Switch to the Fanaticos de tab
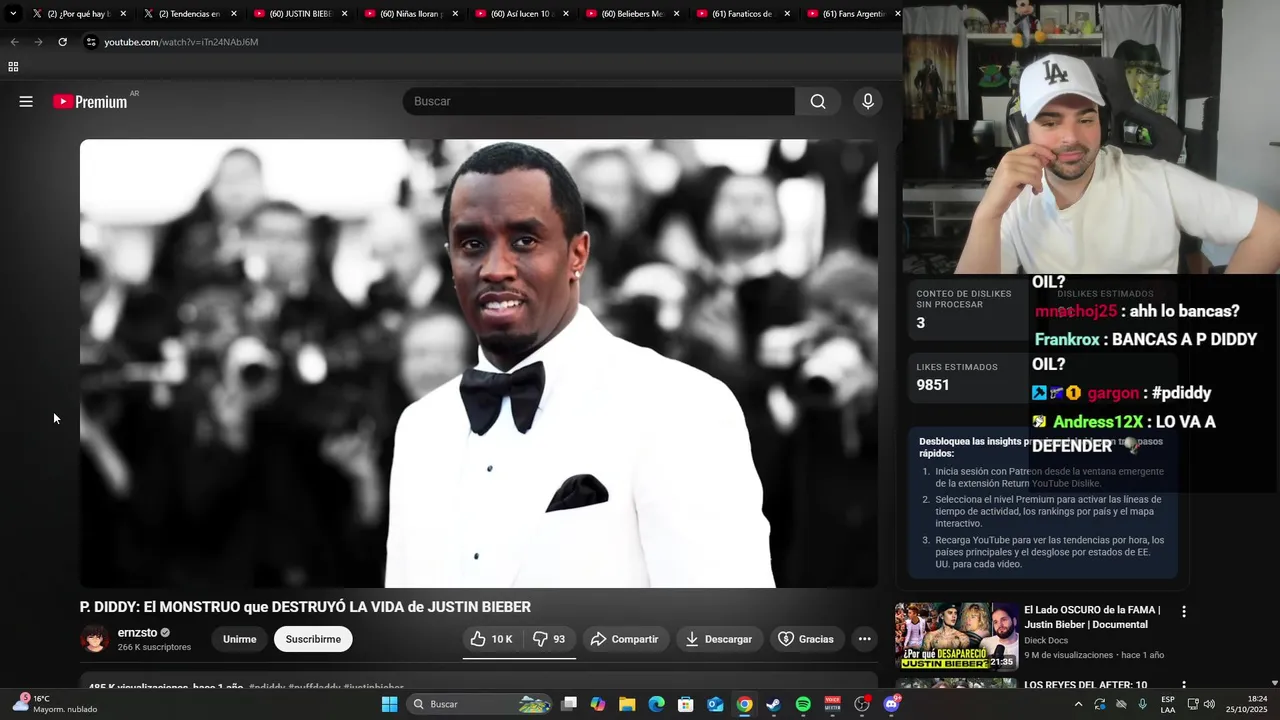Viewport: 1280px width, 720px height. coord(742,14)
